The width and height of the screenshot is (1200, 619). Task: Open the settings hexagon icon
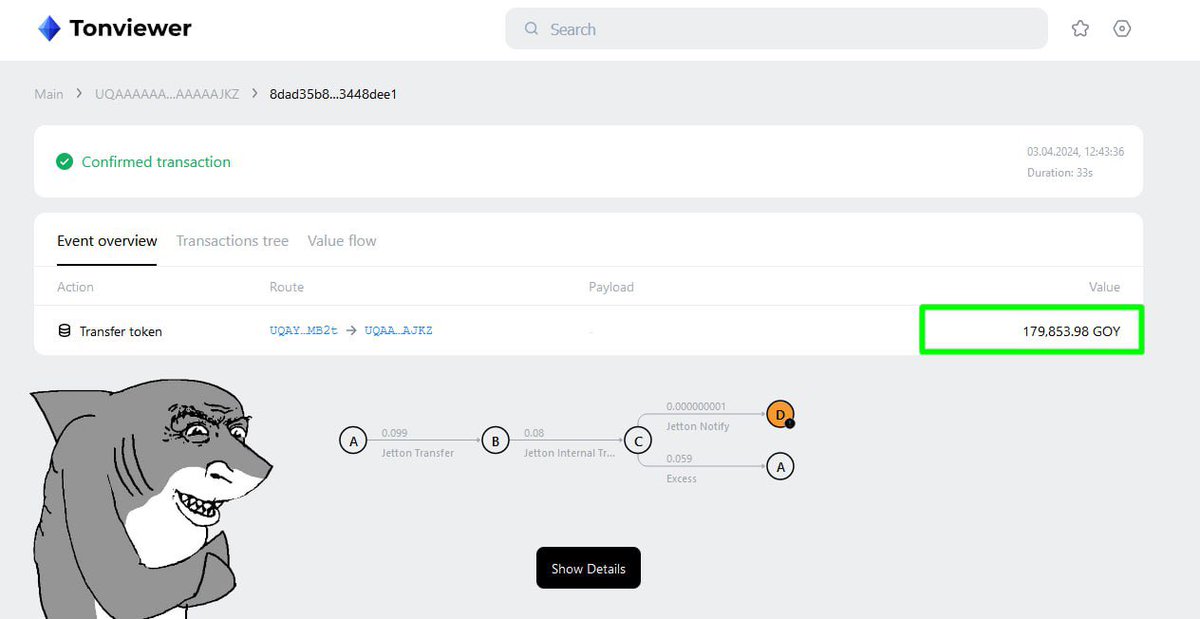1122,29
